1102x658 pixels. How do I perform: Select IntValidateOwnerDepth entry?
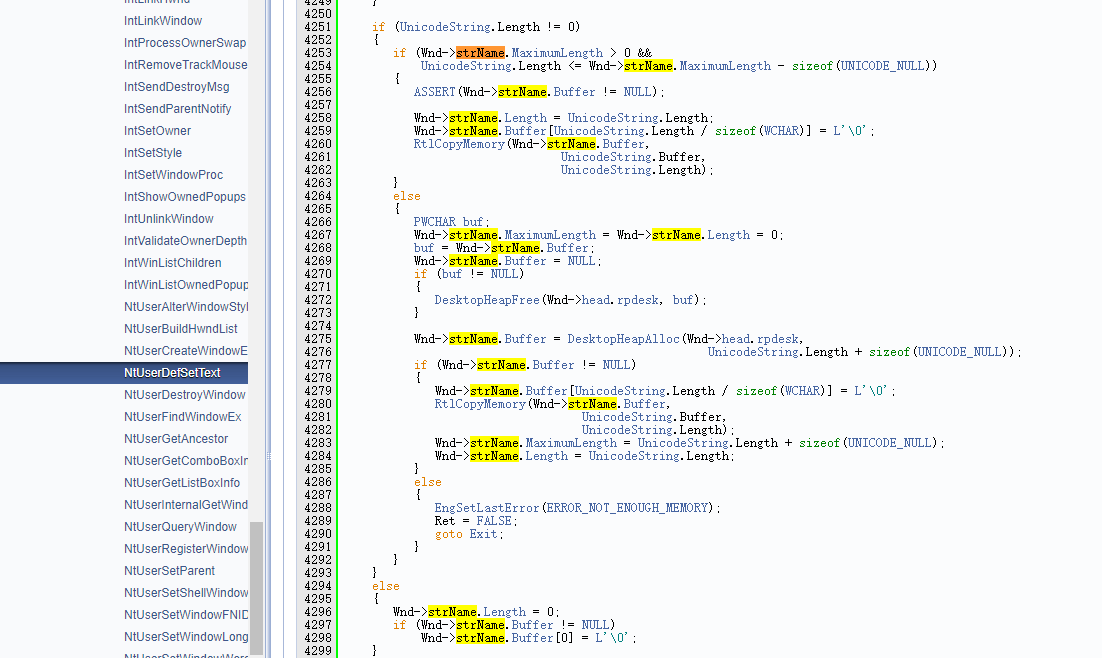[x=186, y=240]
